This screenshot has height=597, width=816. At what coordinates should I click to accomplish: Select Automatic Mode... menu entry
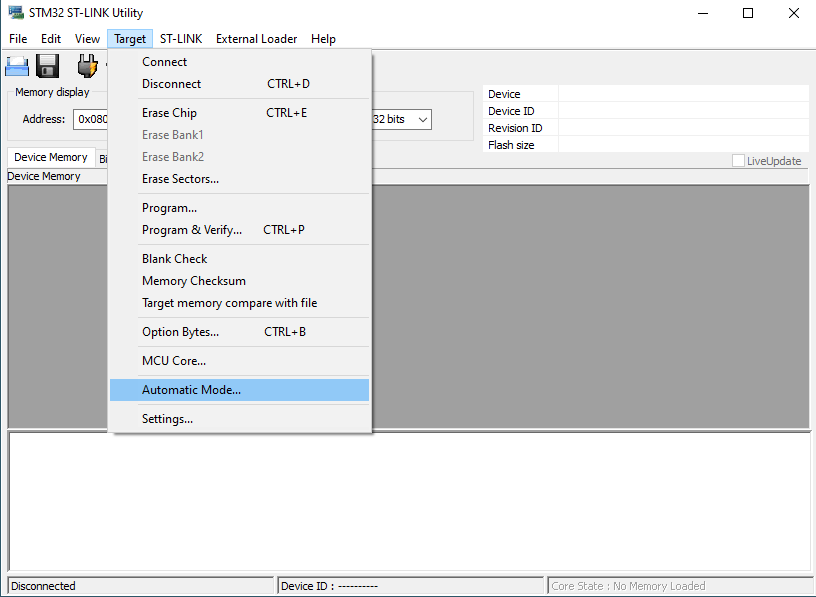click(239, 390)
